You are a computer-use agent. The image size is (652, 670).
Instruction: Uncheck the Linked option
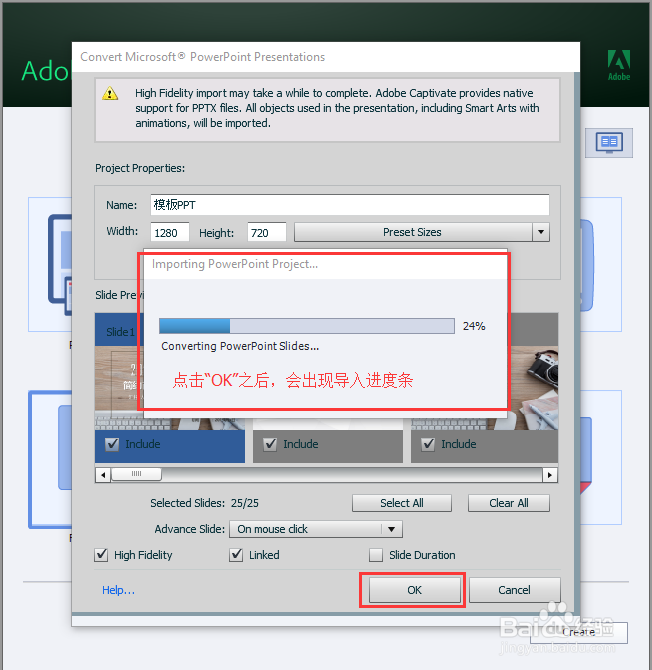tap(236, 555)
